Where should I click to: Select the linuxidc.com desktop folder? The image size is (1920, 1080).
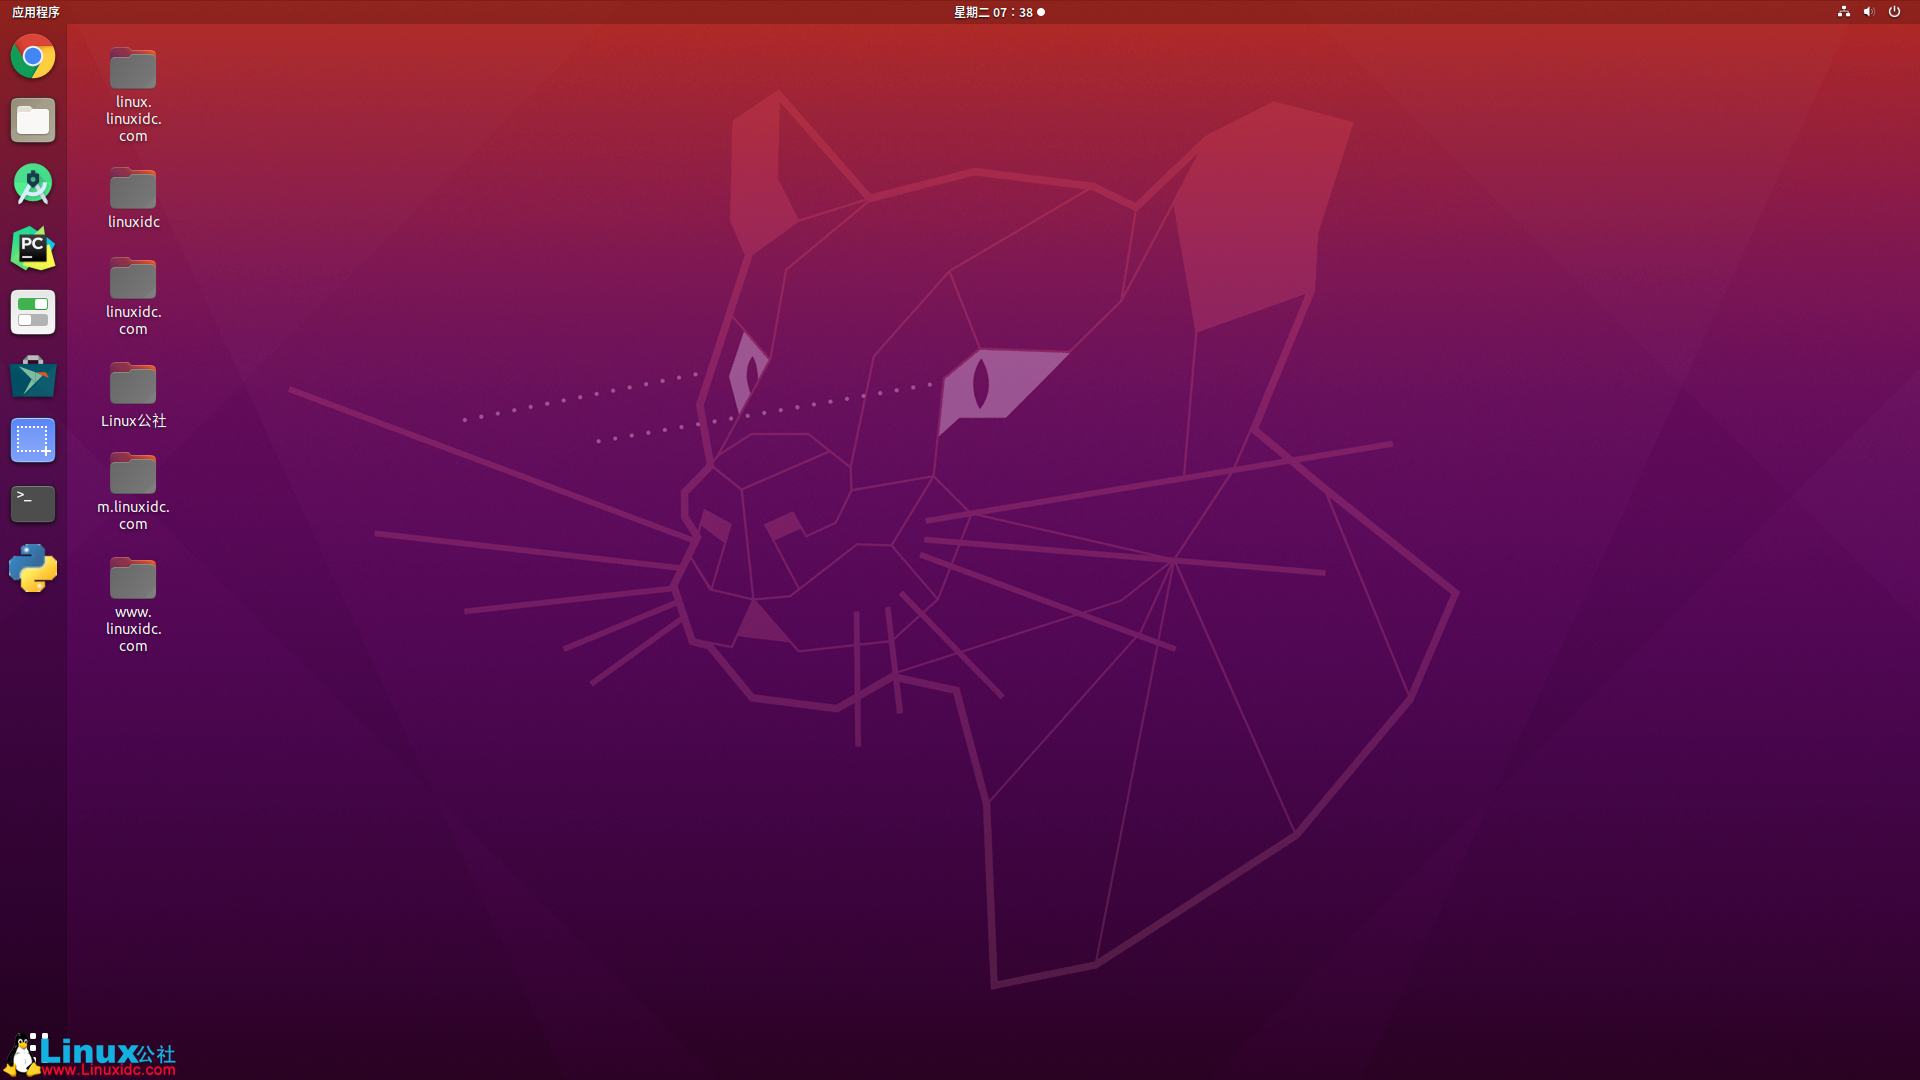pyautogui.click(x=133, y=296)
